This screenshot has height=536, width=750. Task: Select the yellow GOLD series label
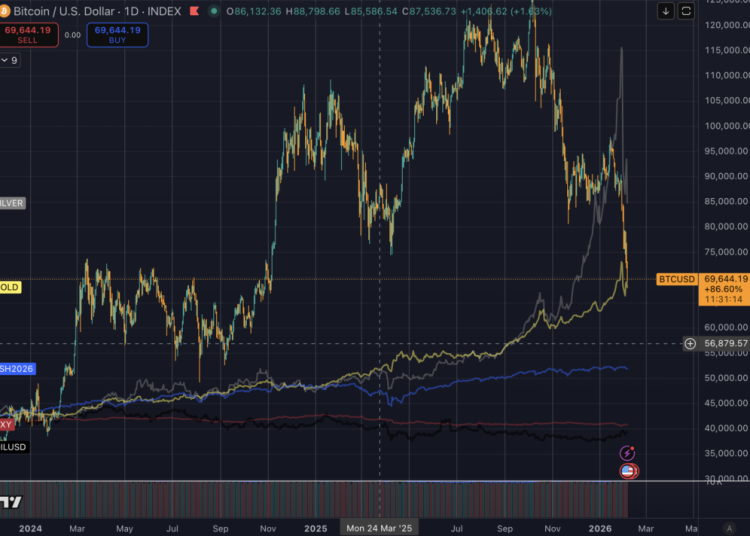point(10,287)
